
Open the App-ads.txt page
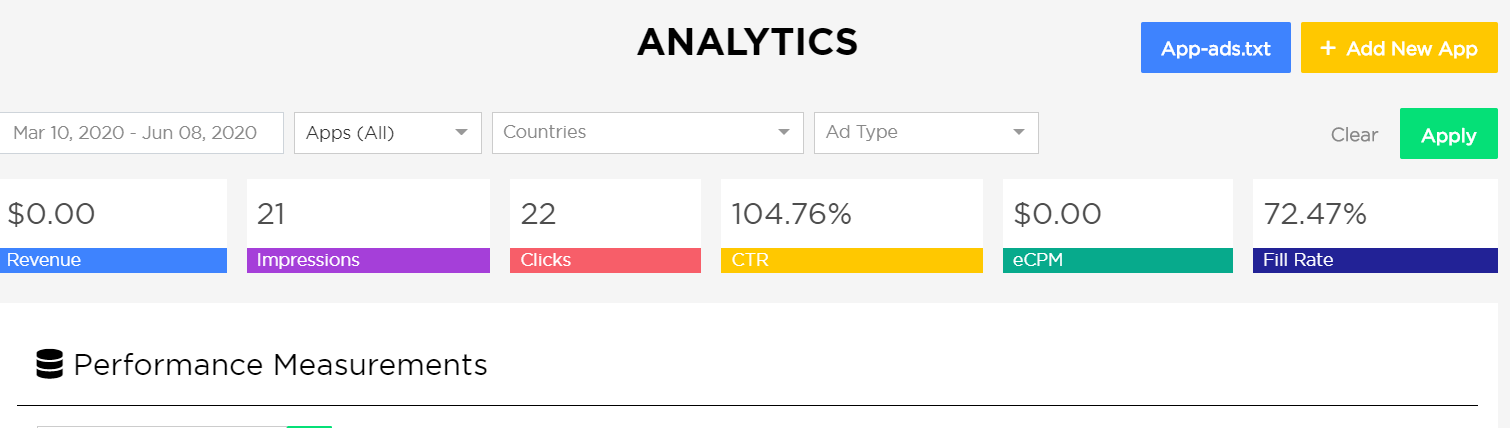tap(1215, 48)
